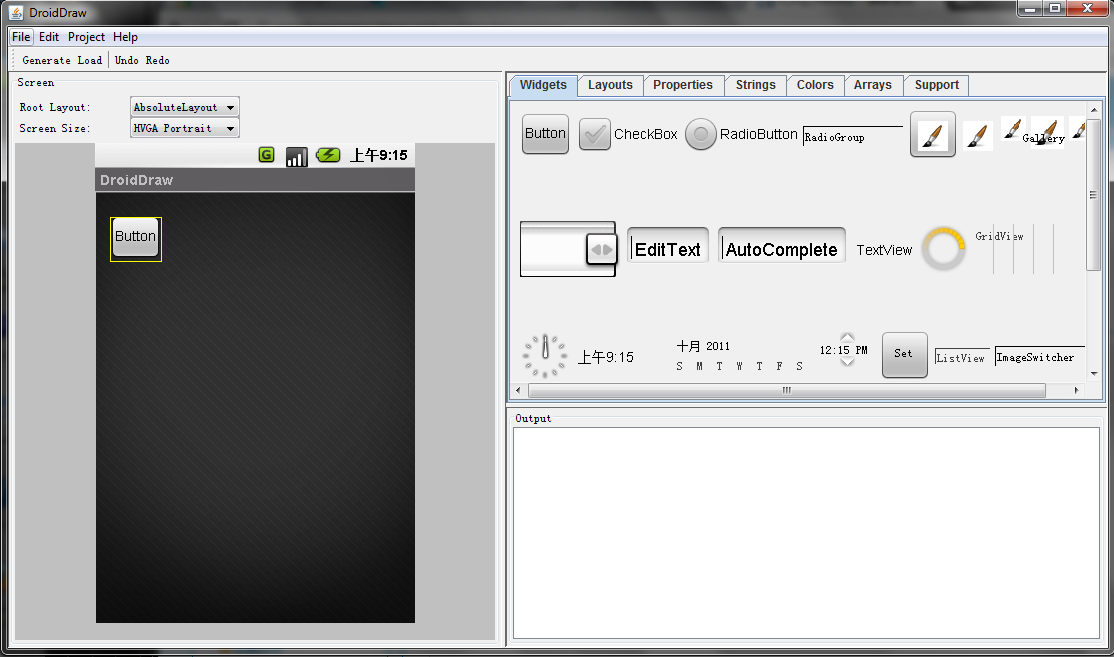This screenshot has width=1114, height=657.
Task: Select the Spinner widget with double arrows
Action: pyautogui.click(x=568, y=249)
